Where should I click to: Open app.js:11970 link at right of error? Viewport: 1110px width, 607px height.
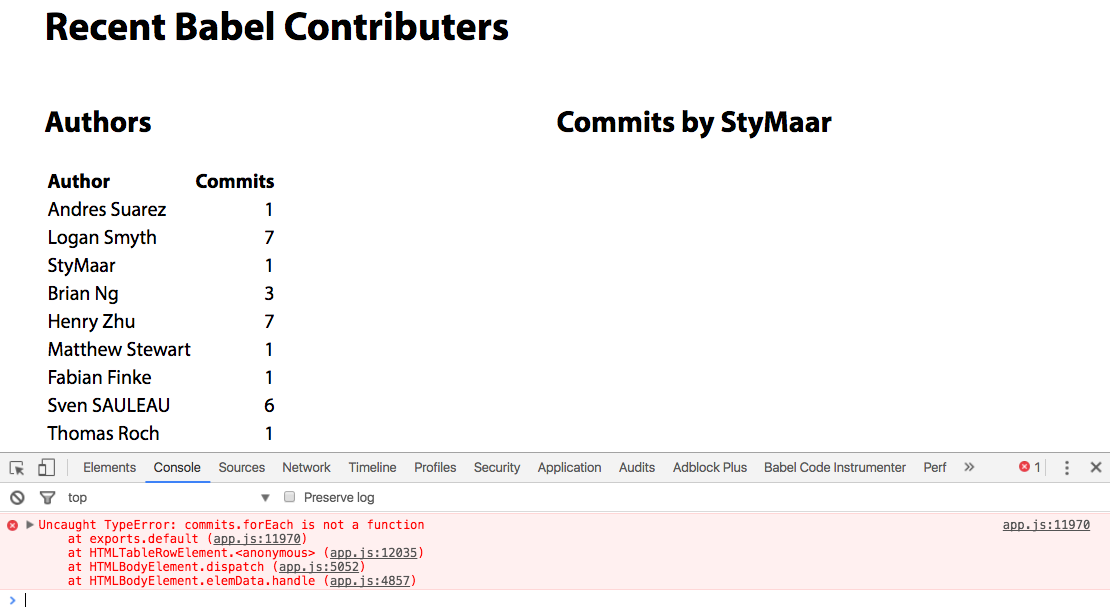tap(1046, 525)
